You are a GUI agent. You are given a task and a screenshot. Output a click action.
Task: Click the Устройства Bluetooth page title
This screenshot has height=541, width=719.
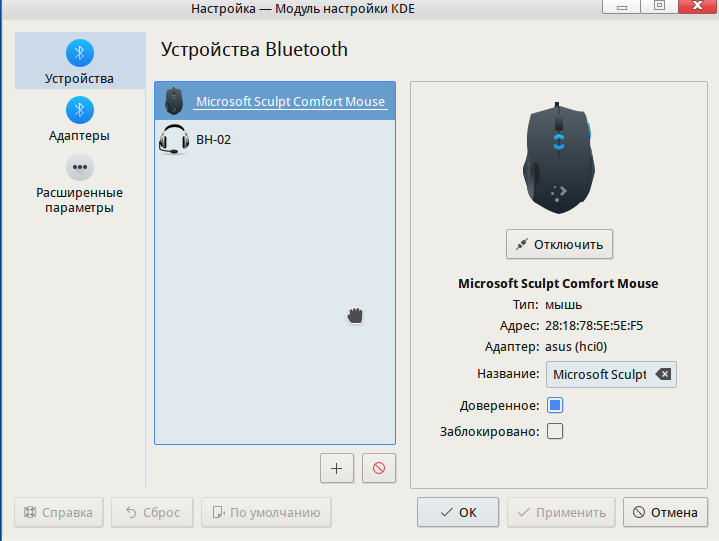254,50
